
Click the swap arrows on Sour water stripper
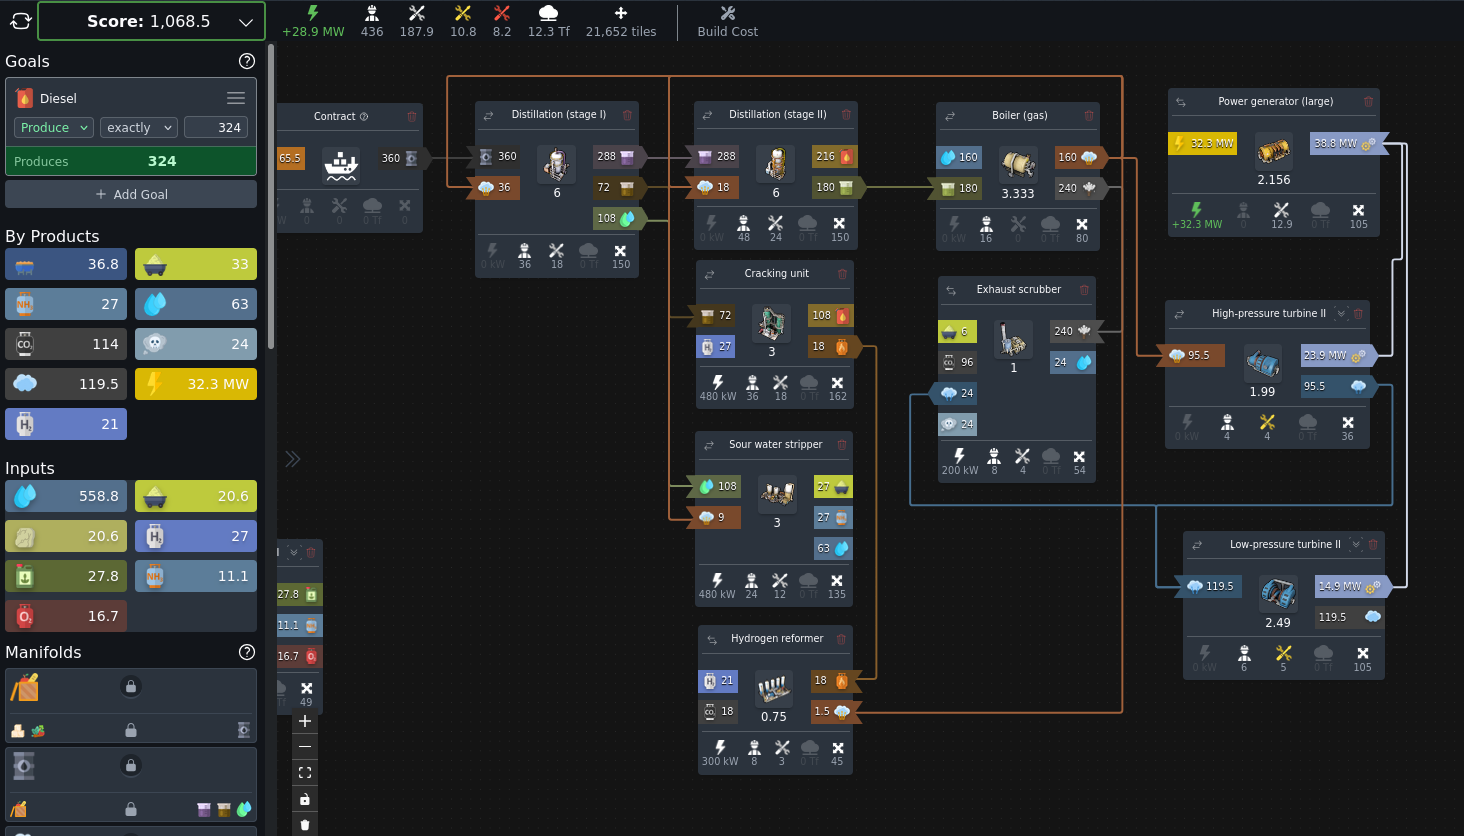pyautogui.click(x=708, y=445)
